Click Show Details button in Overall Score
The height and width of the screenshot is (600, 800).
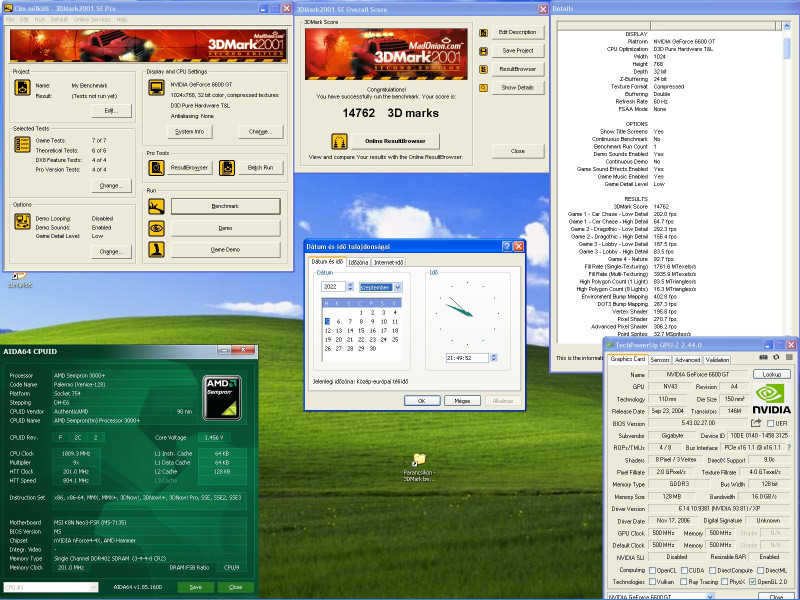pos(517,88)
